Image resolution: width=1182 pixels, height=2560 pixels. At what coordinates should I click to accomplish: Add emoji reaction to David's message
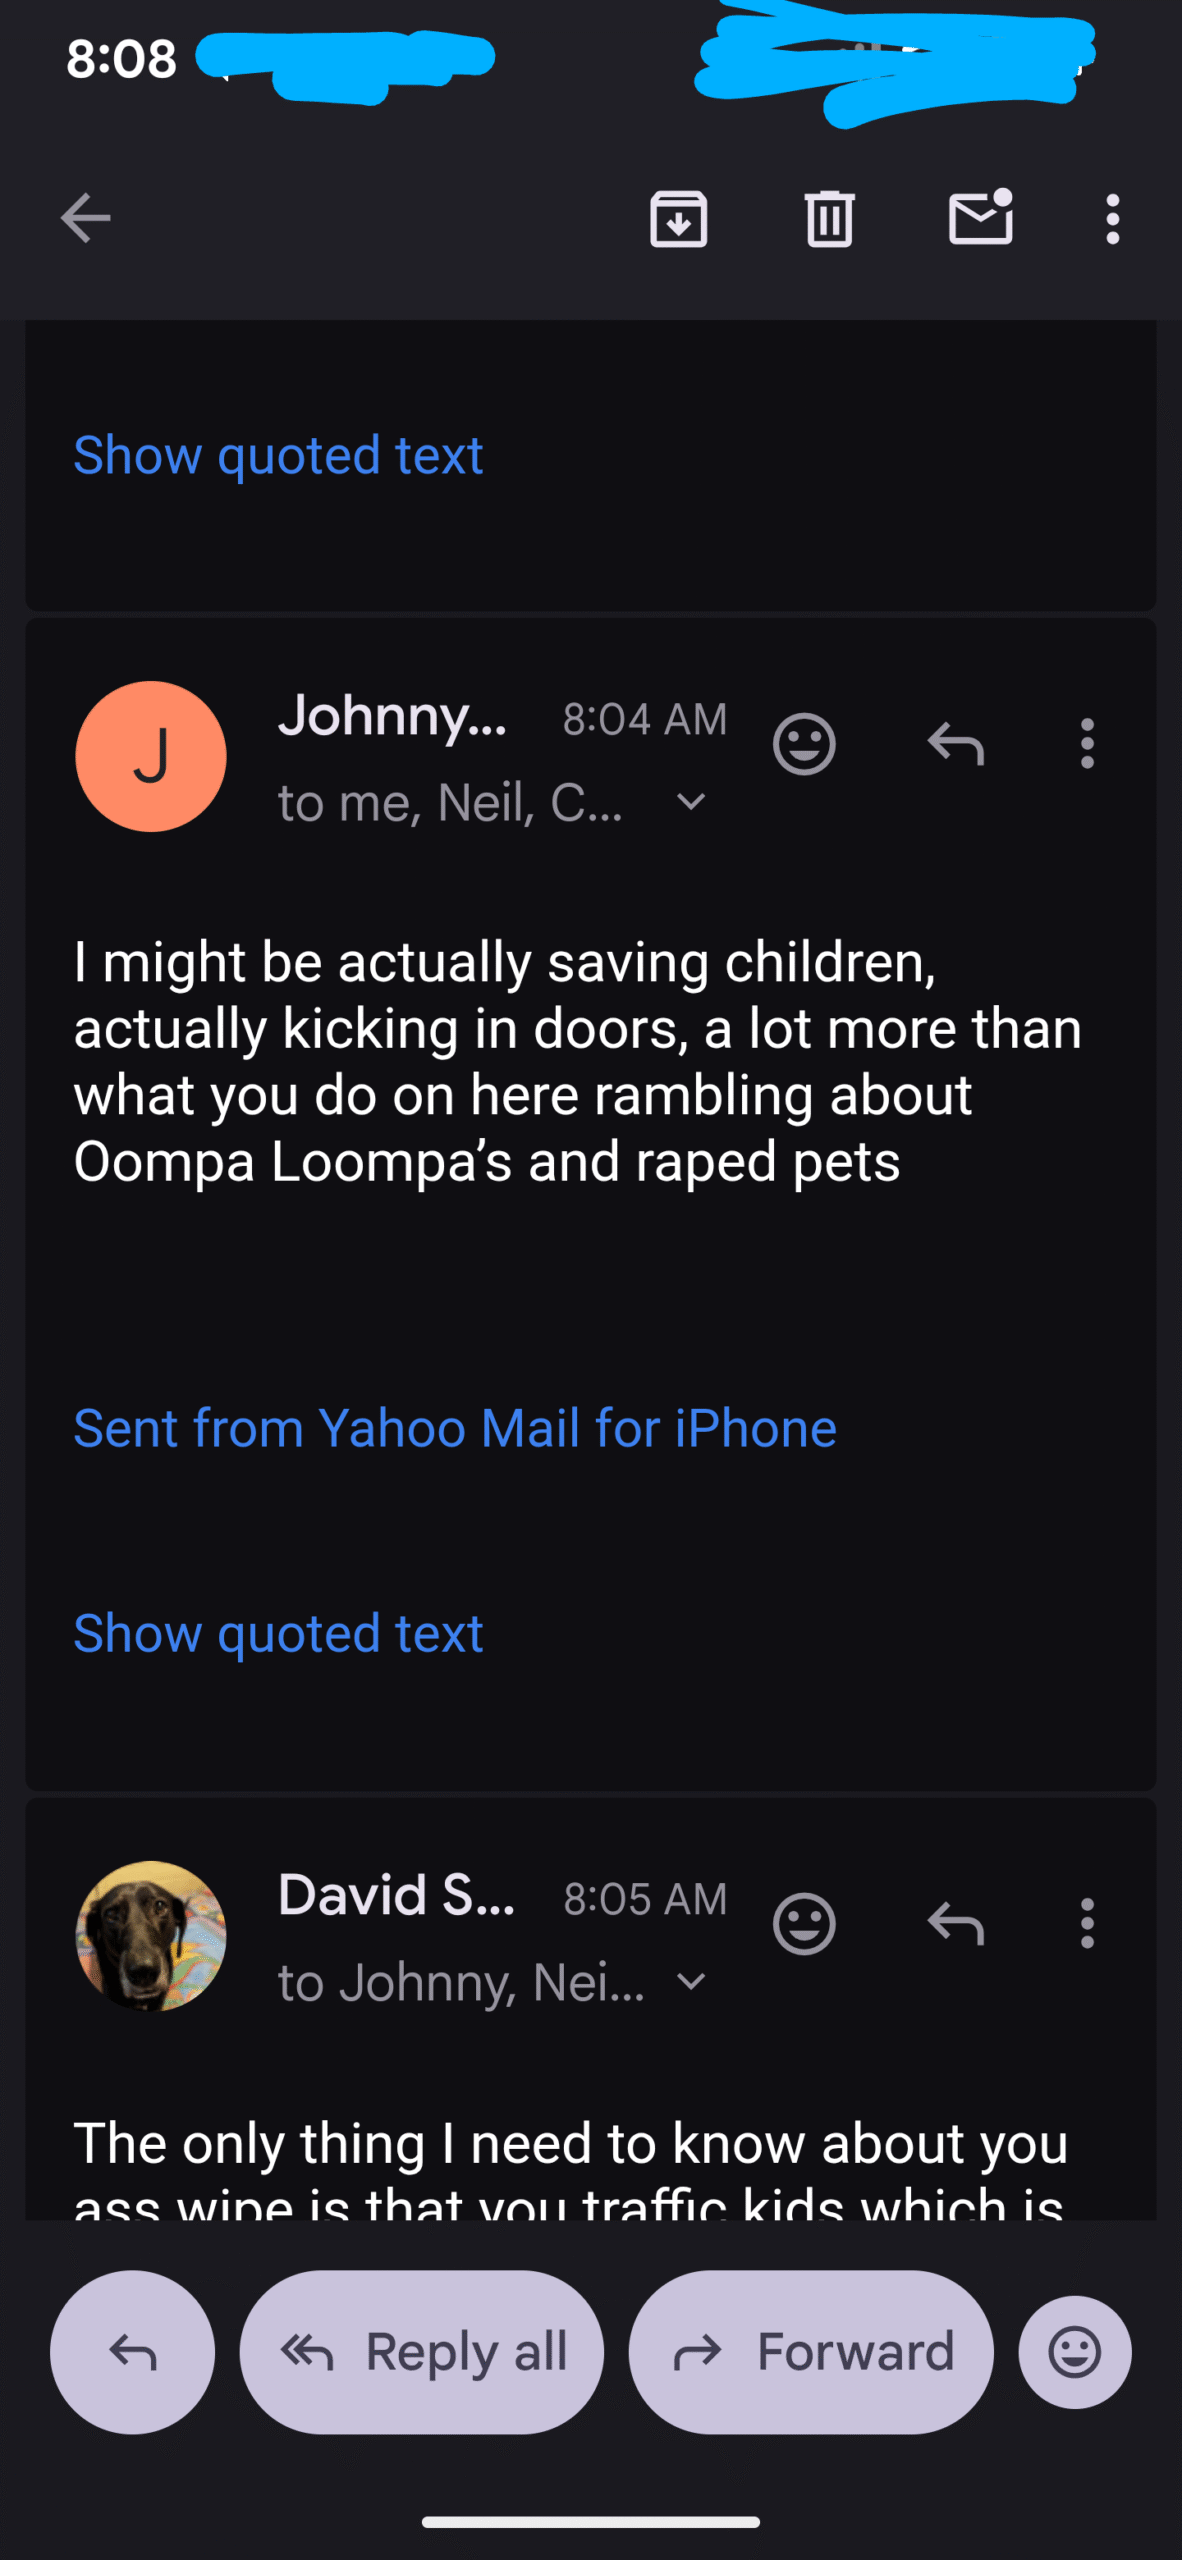[804, 1923]
